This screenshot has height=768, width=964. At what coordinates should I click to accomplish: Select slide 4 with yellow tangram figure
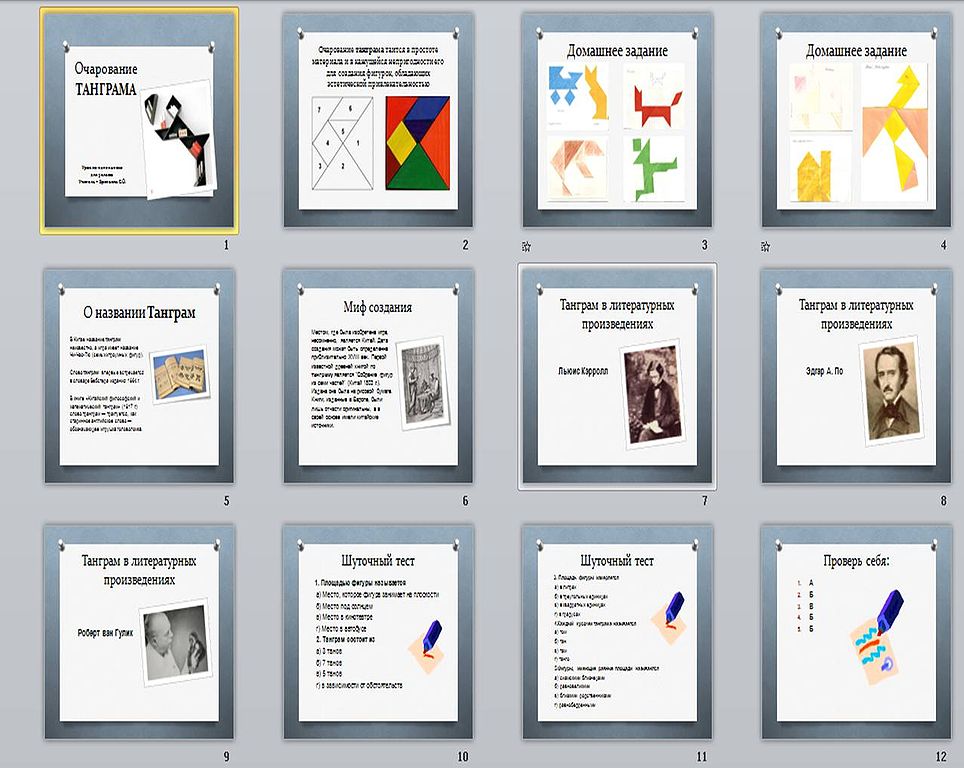click(856, 120)
